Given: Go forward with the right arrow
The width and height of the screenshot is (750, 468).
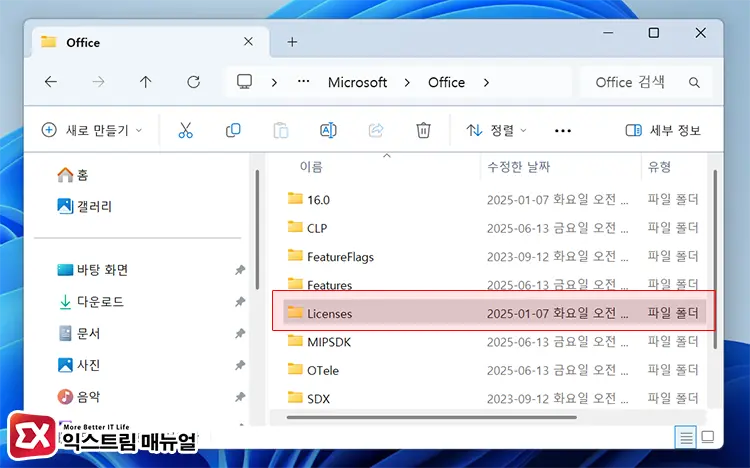Looking at the screenshot, I should tap(98, 82).
